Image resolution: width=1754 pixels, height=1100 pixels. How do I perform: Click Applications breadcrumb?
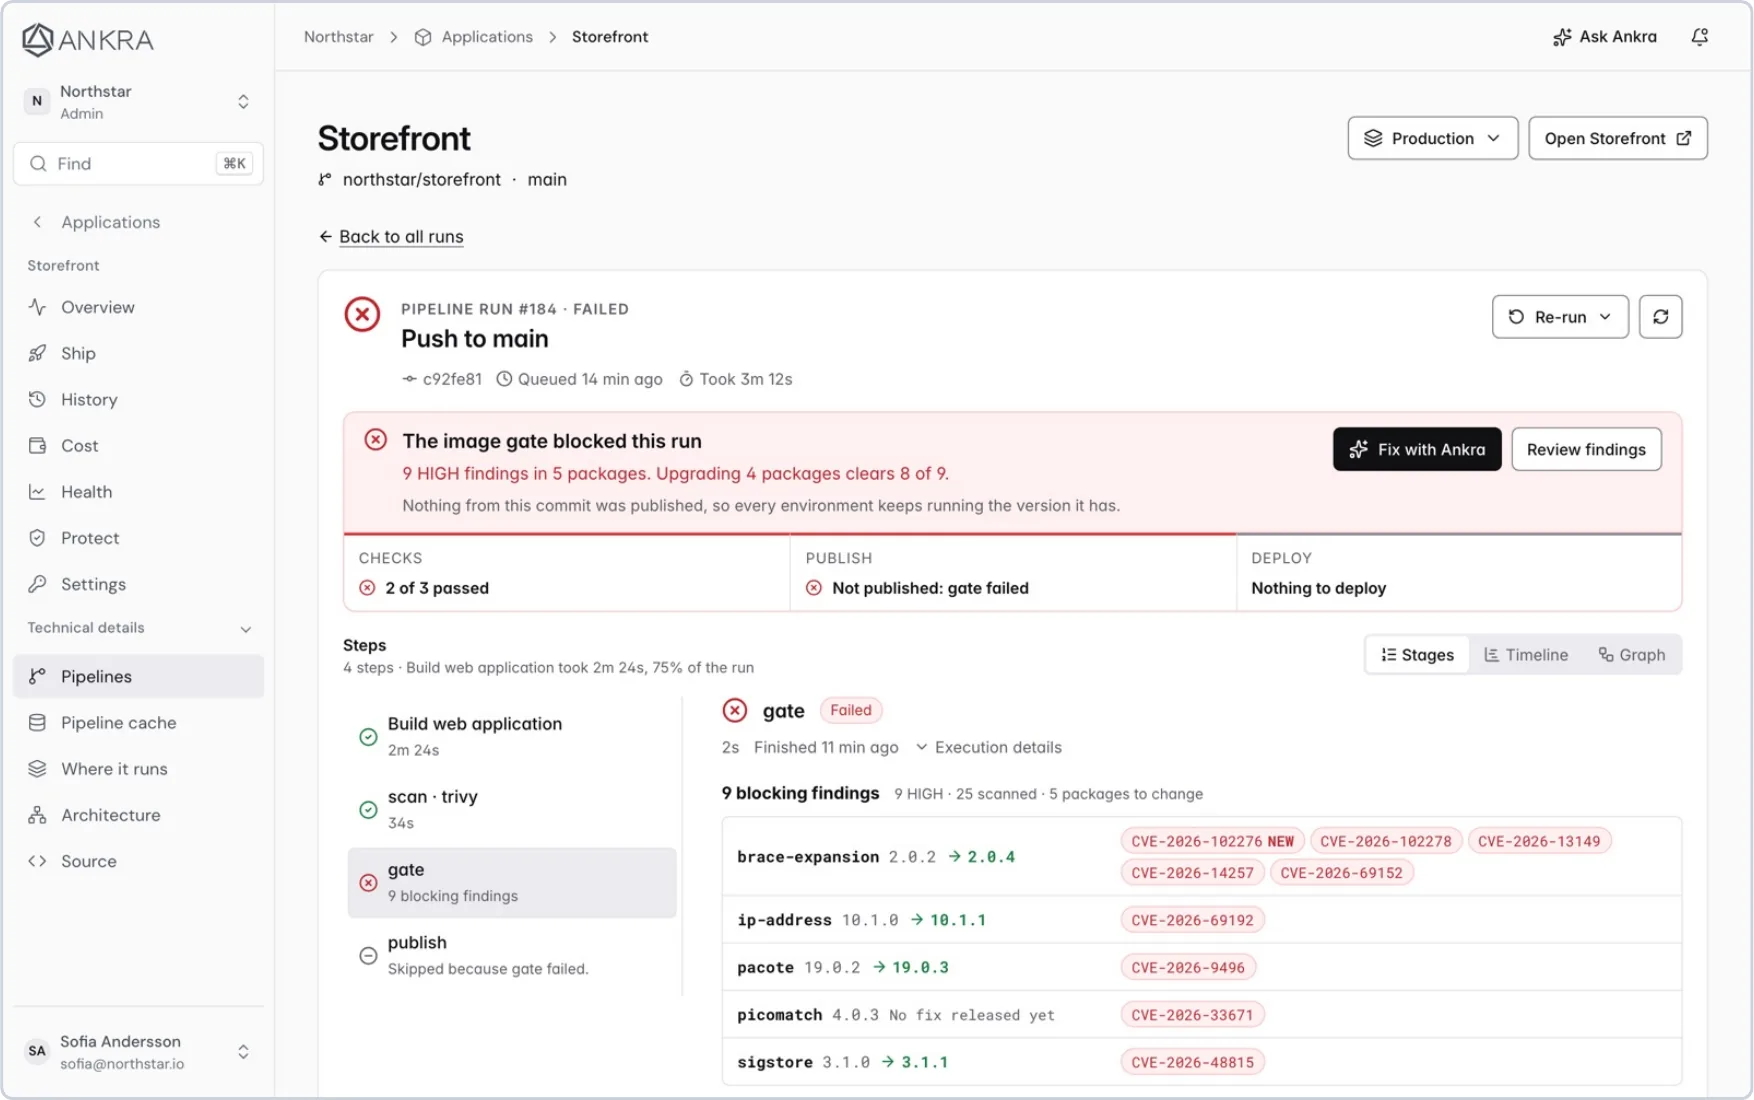[x=474, y=37]
